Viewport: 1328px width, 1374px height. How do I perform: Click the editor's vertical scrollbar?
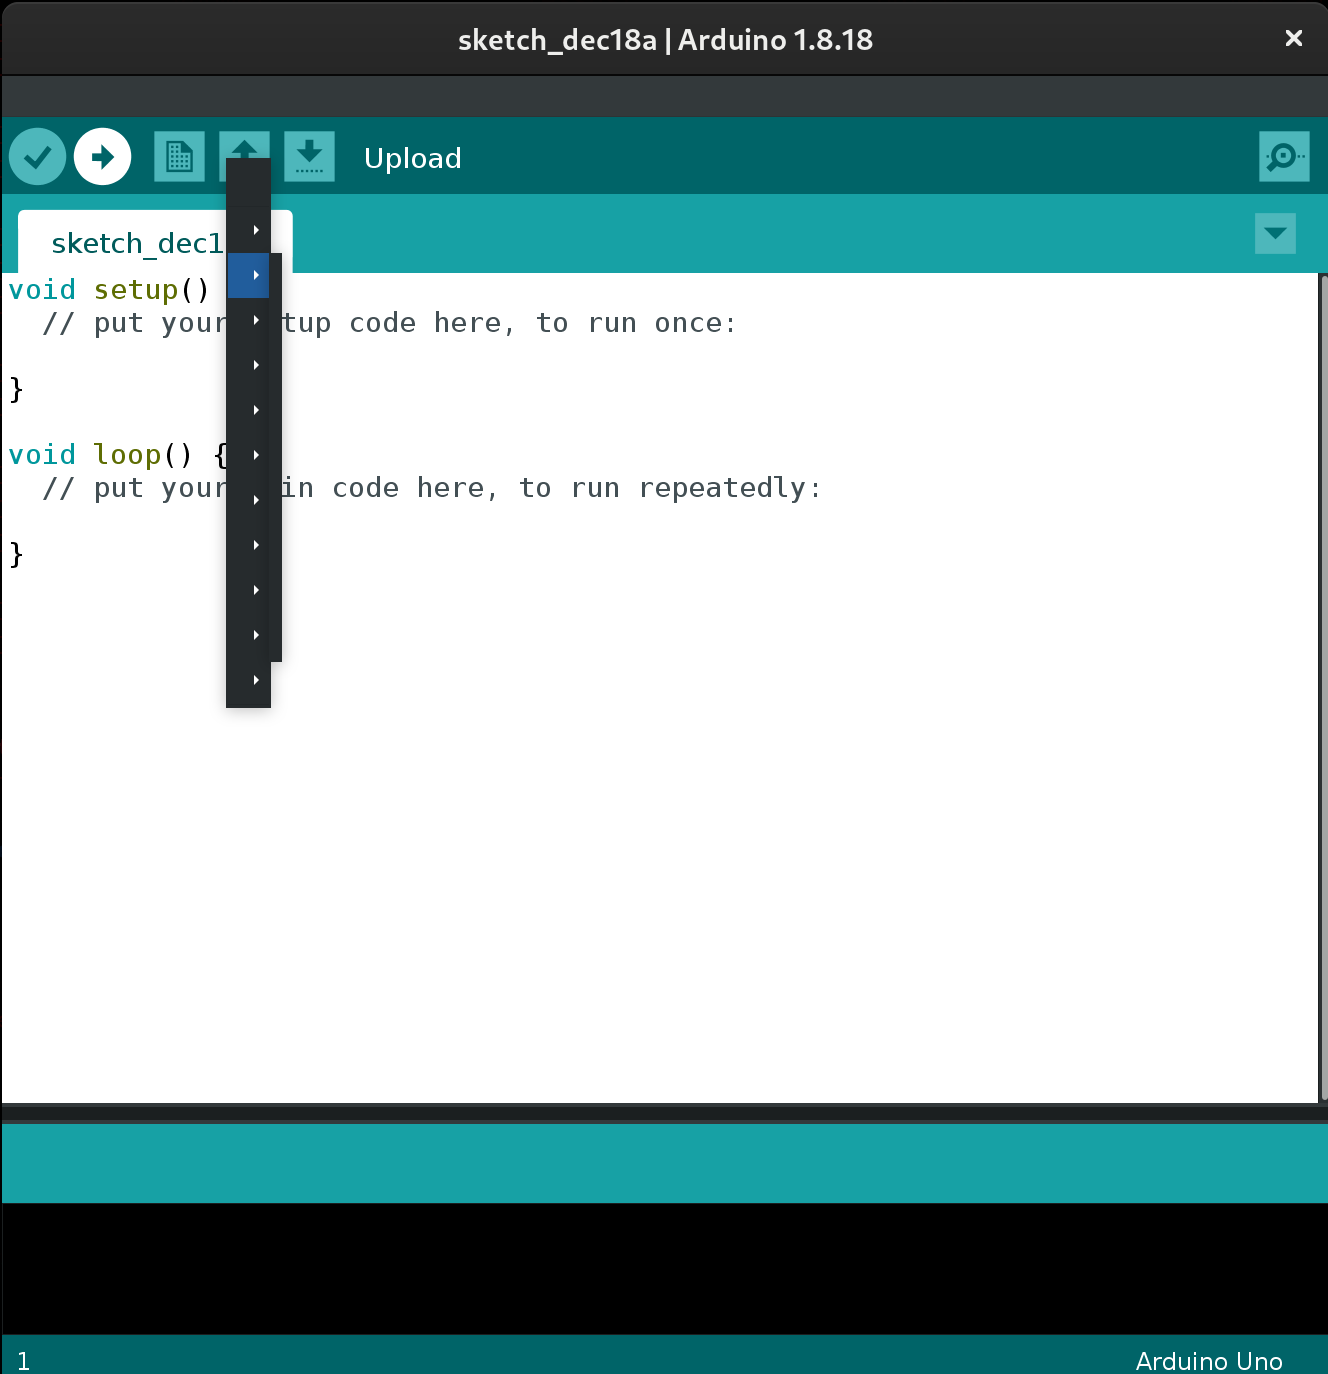tap(1323, 688)
